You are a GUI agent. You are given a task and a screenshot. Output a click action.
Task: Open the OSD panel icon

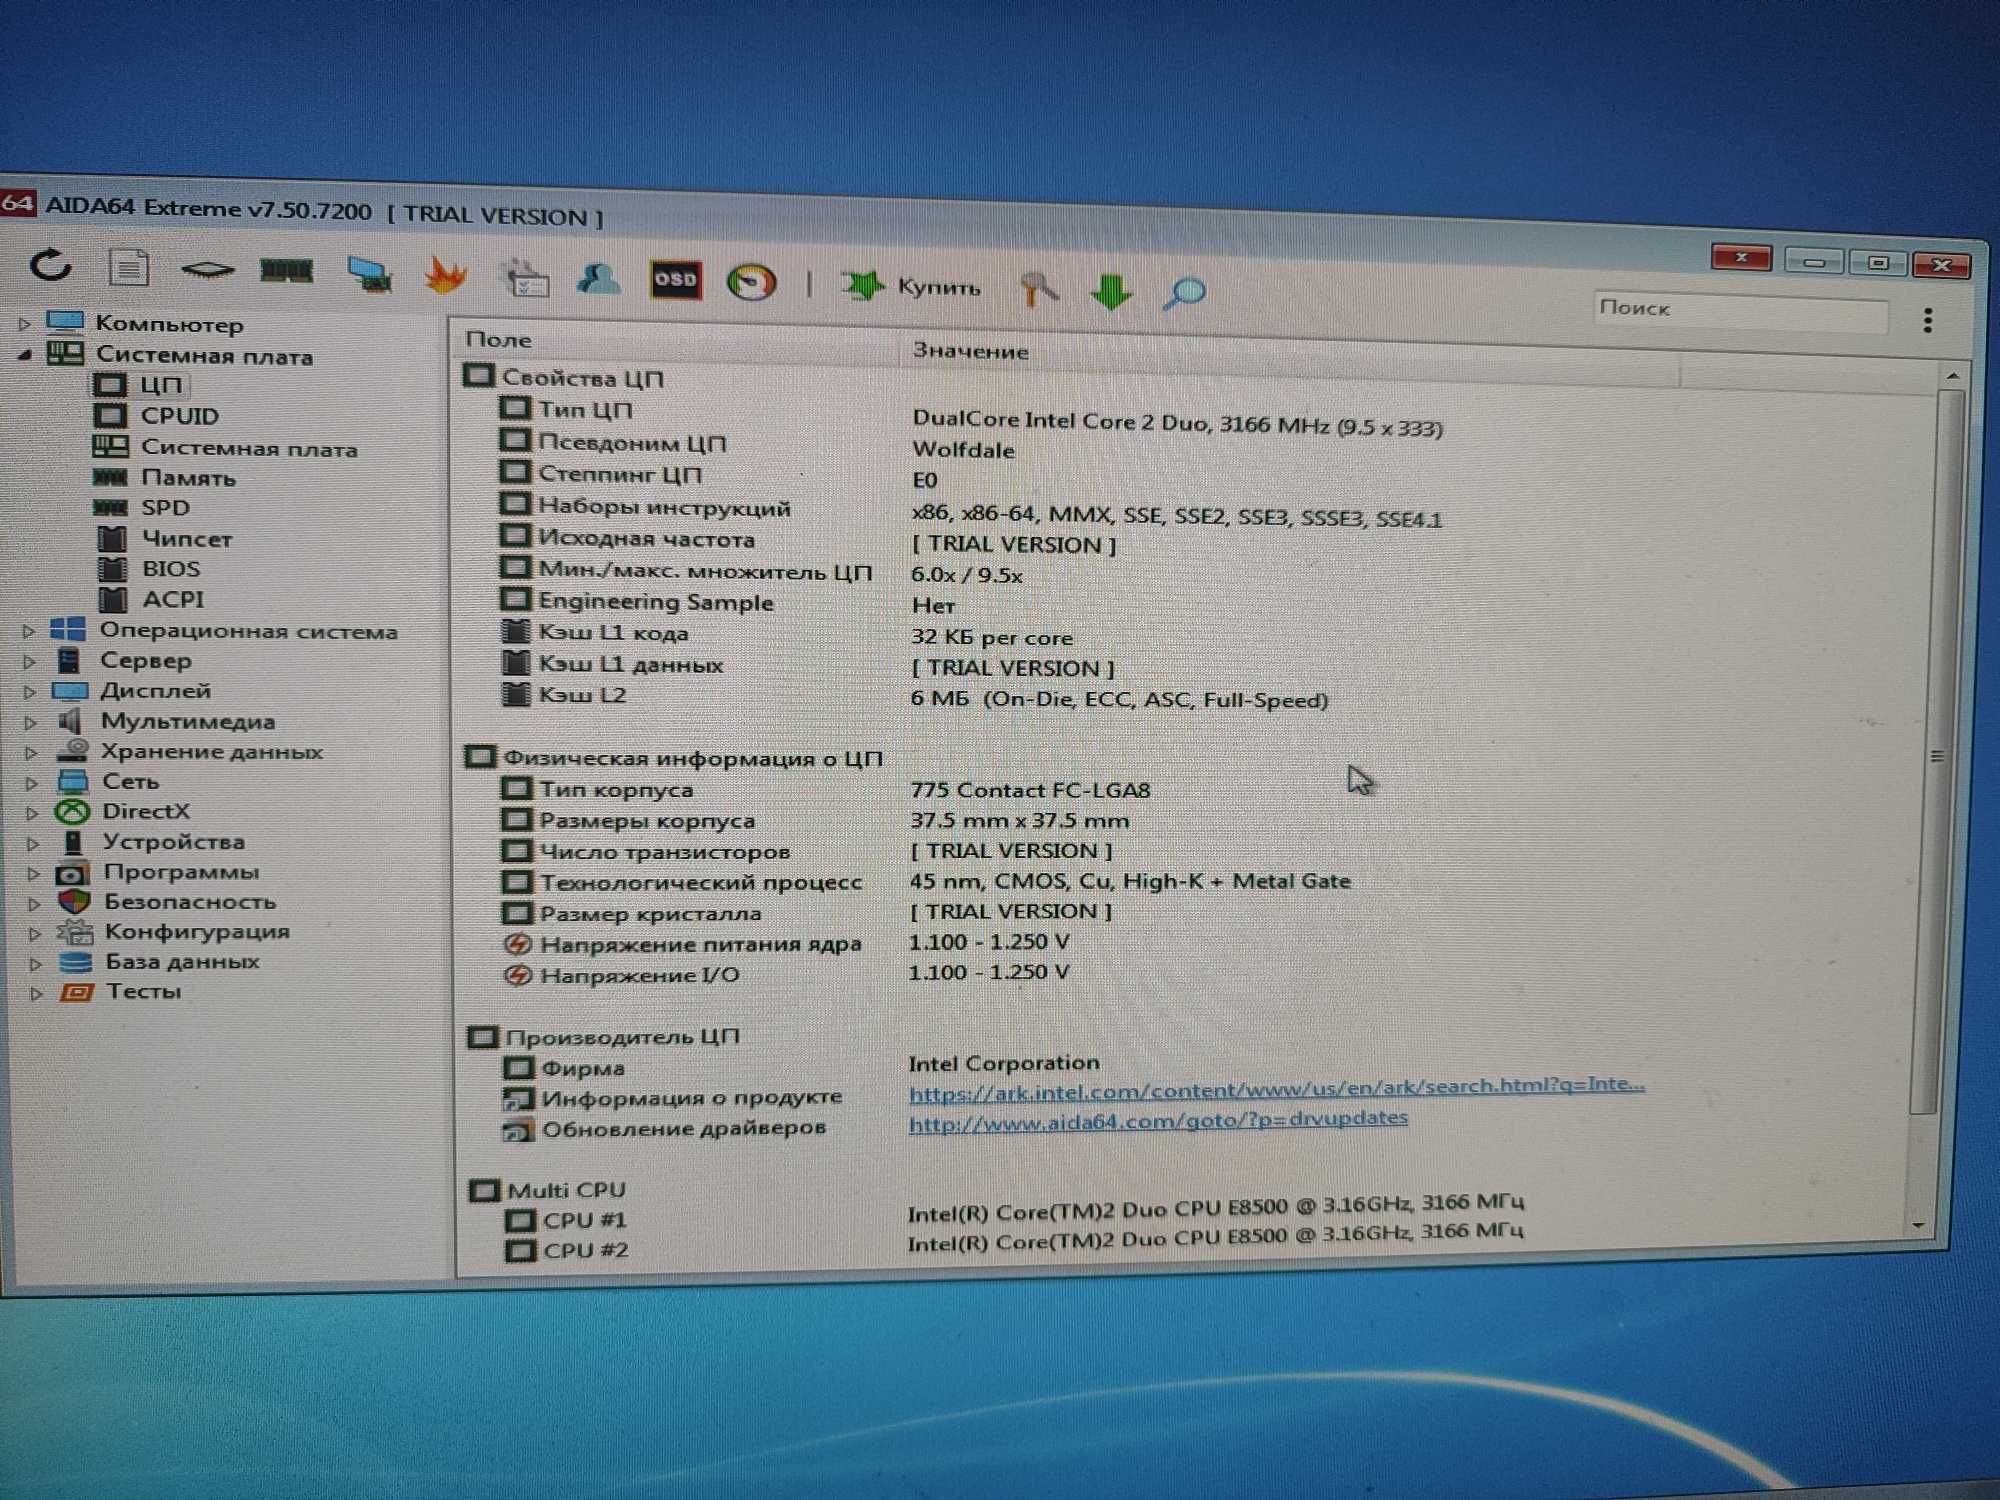pyautogui.click(x=675, y=280)
